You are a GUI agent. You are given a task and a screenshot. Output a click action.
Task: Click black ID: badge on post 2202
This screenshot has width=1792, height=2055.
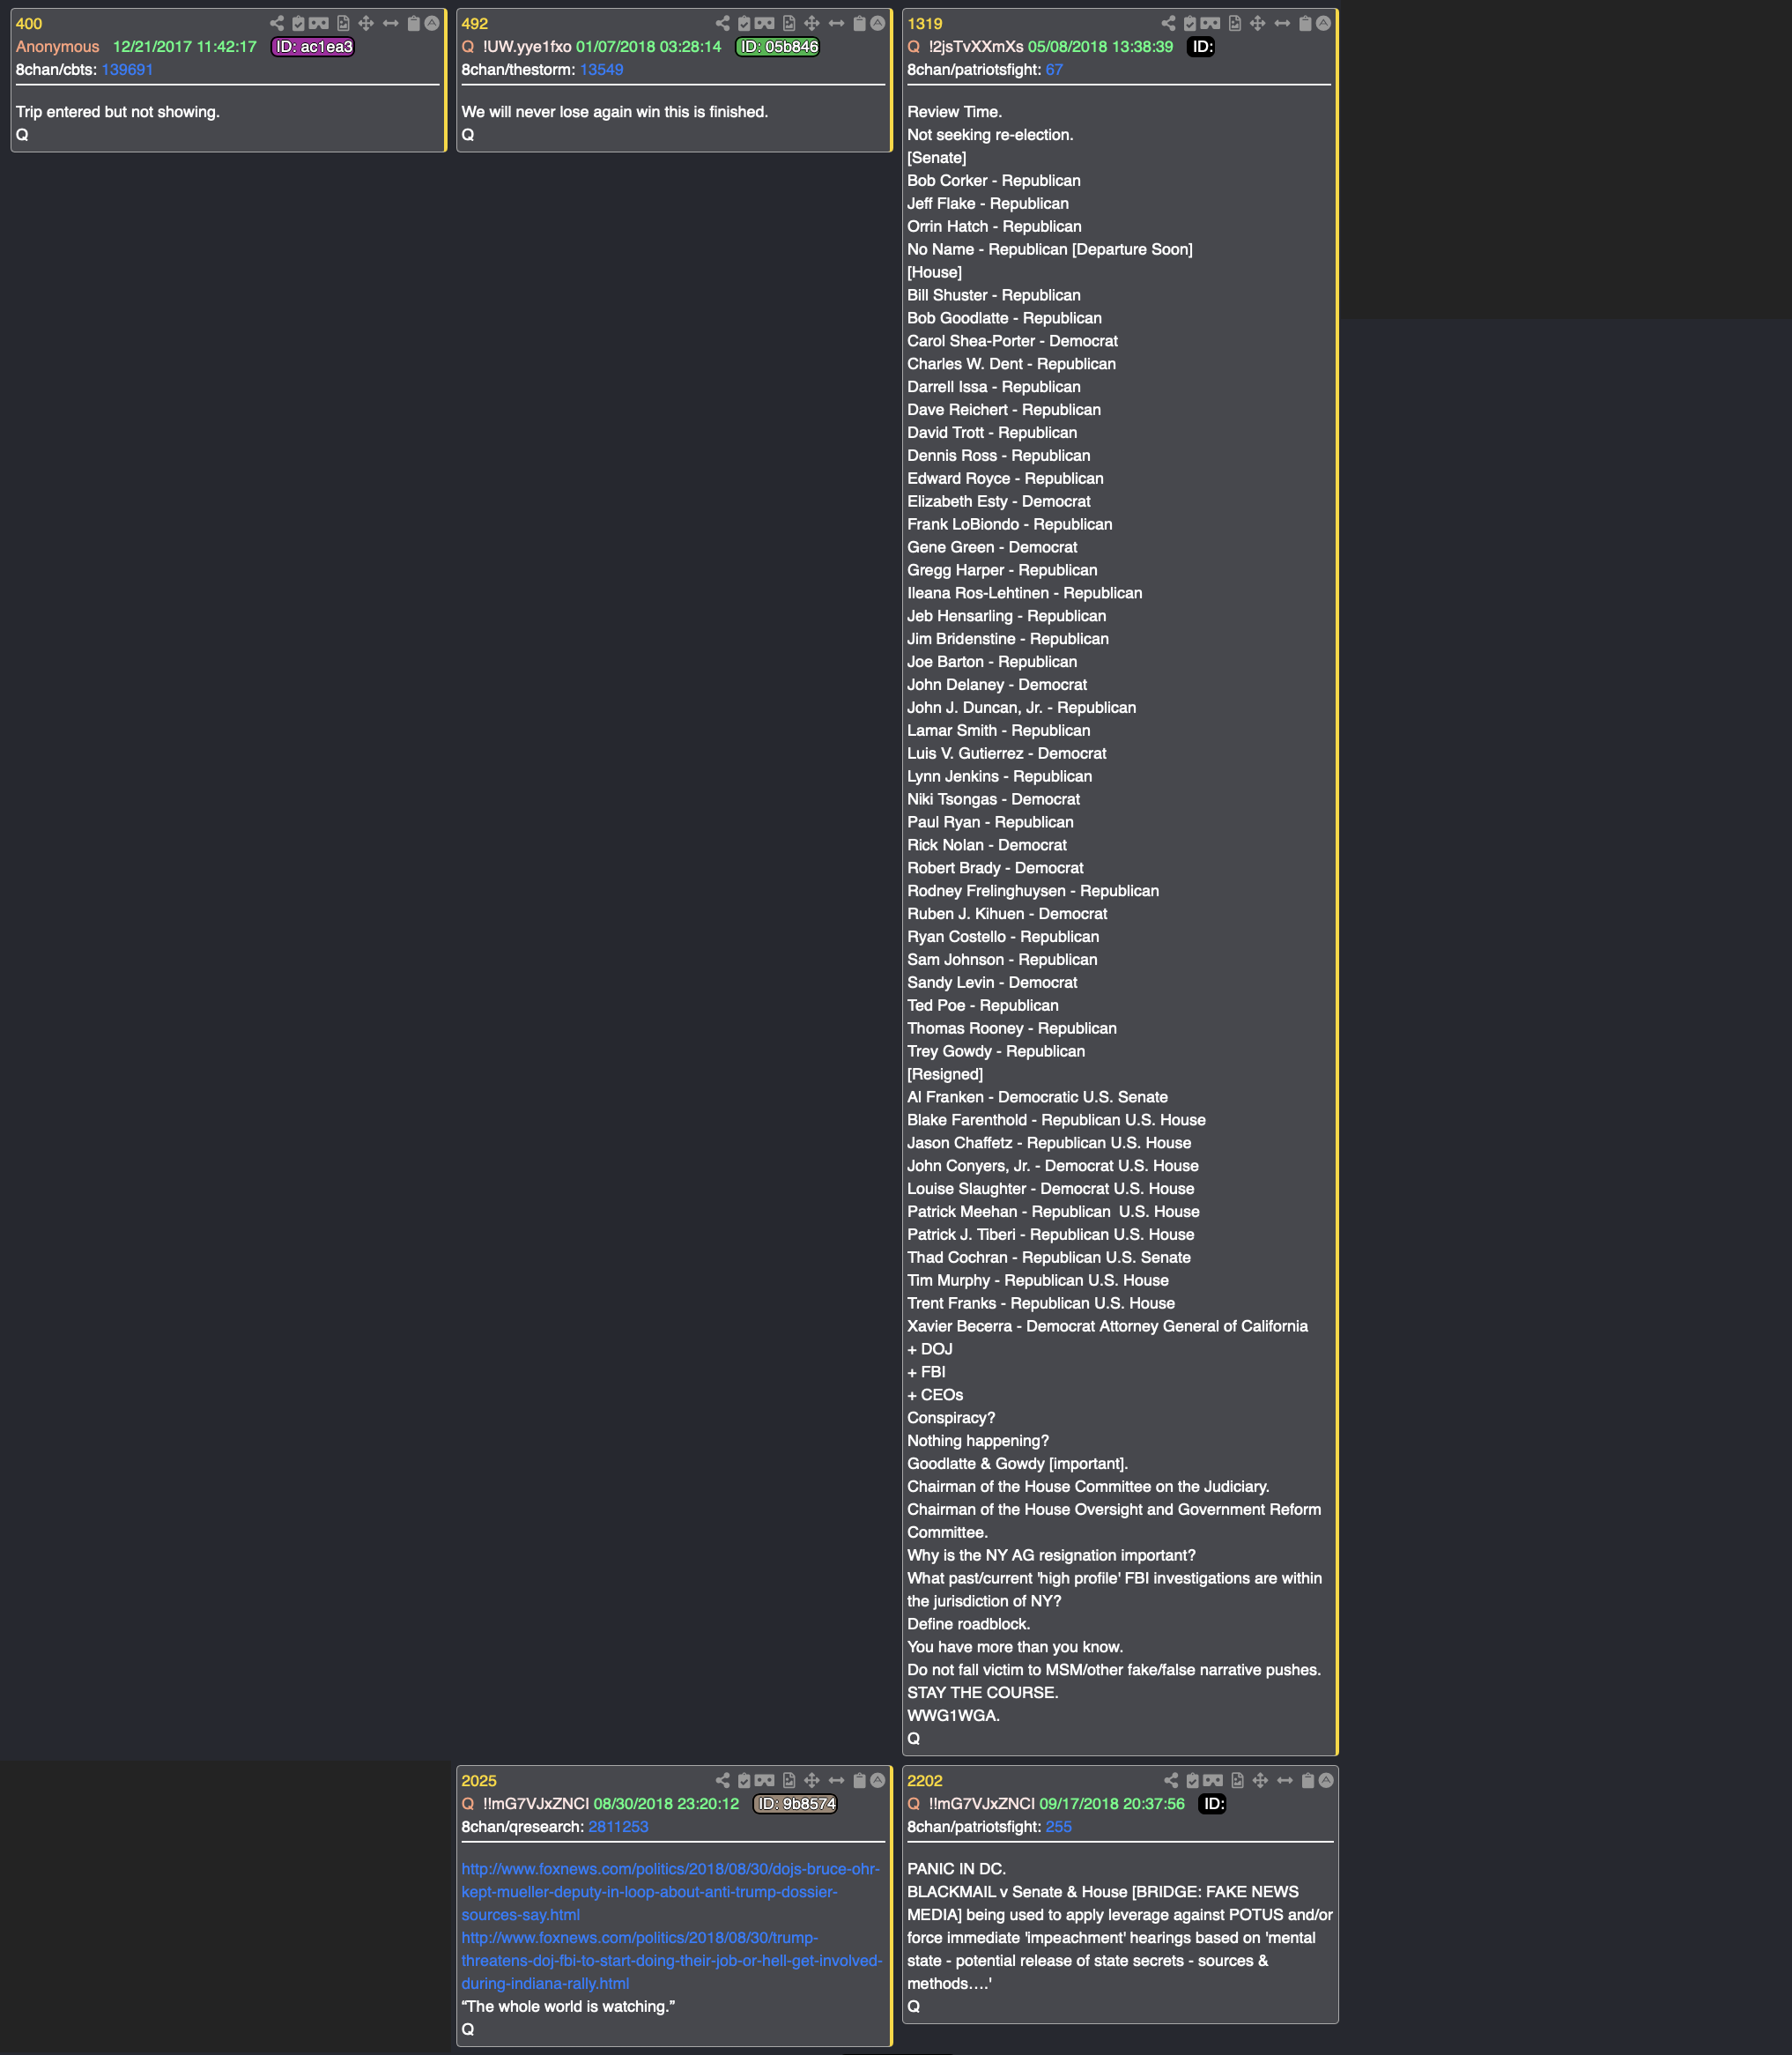point(1212,1804)
